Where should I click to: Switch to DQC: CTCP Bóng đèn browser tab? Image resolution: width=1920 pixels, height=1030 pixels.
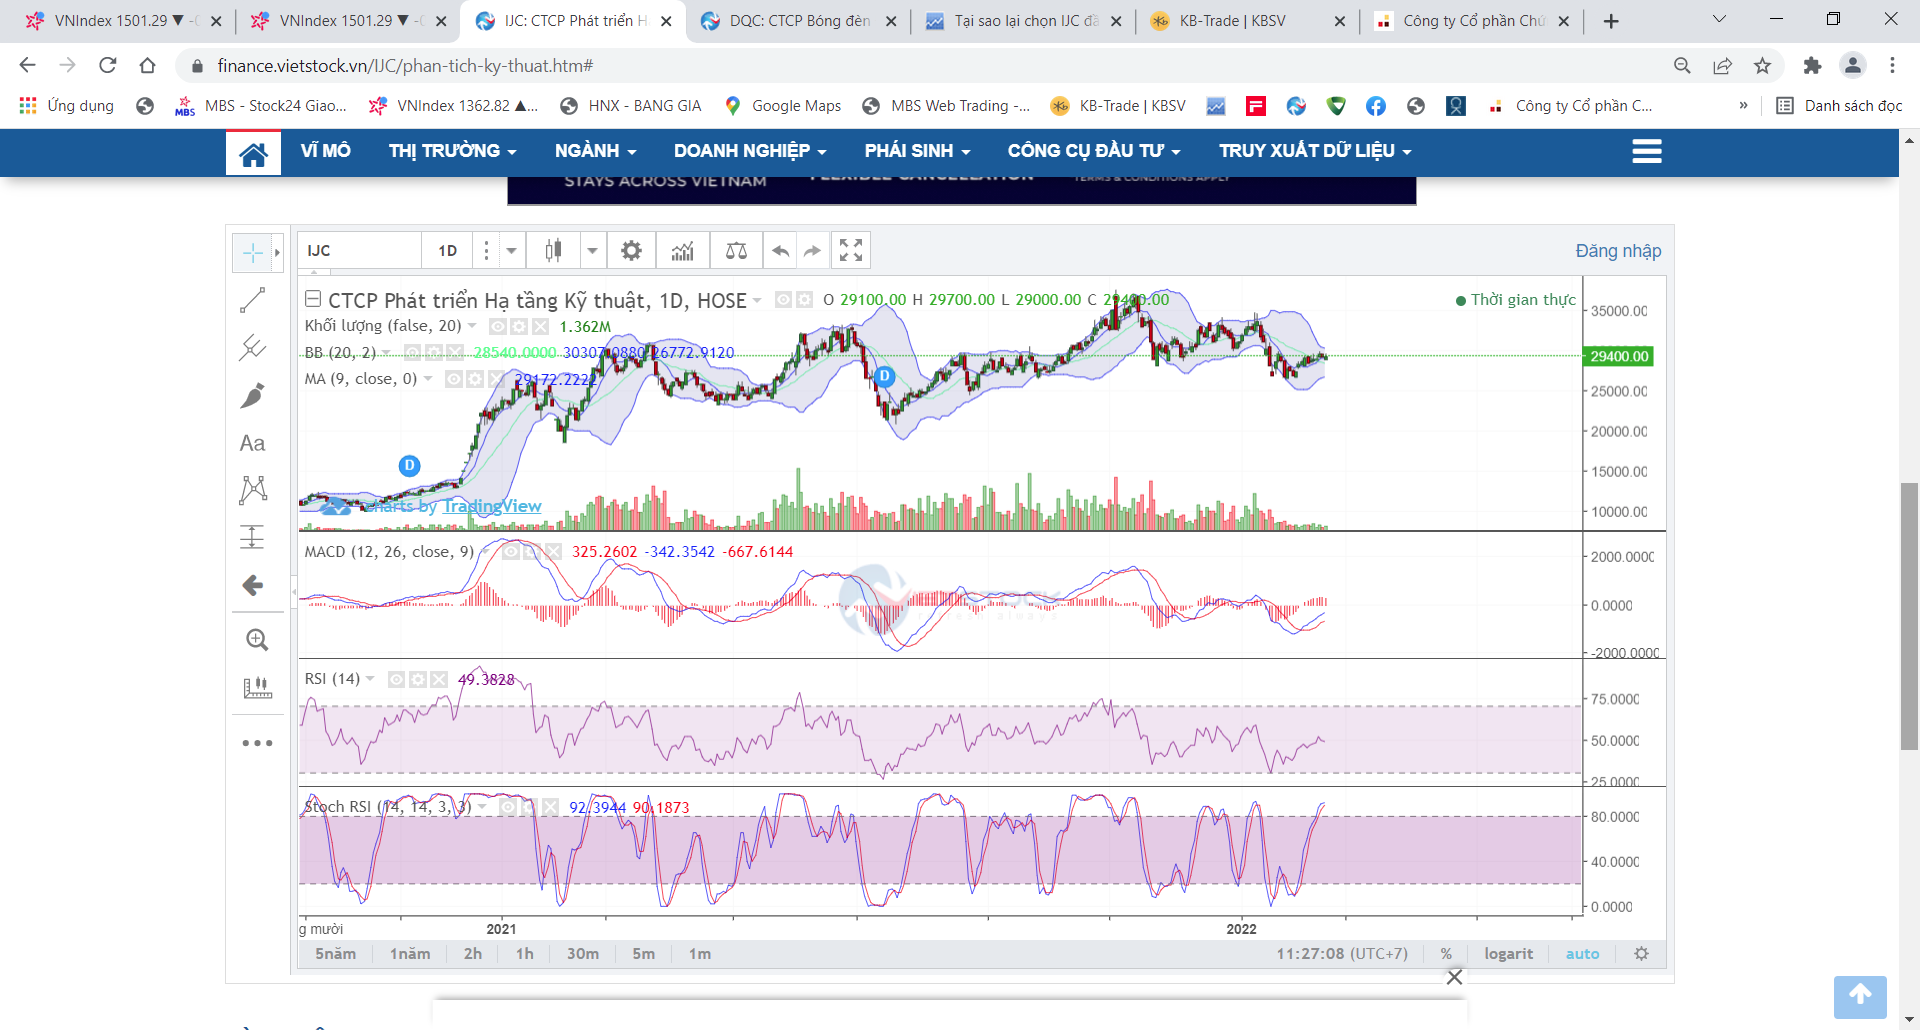point(798,21)
